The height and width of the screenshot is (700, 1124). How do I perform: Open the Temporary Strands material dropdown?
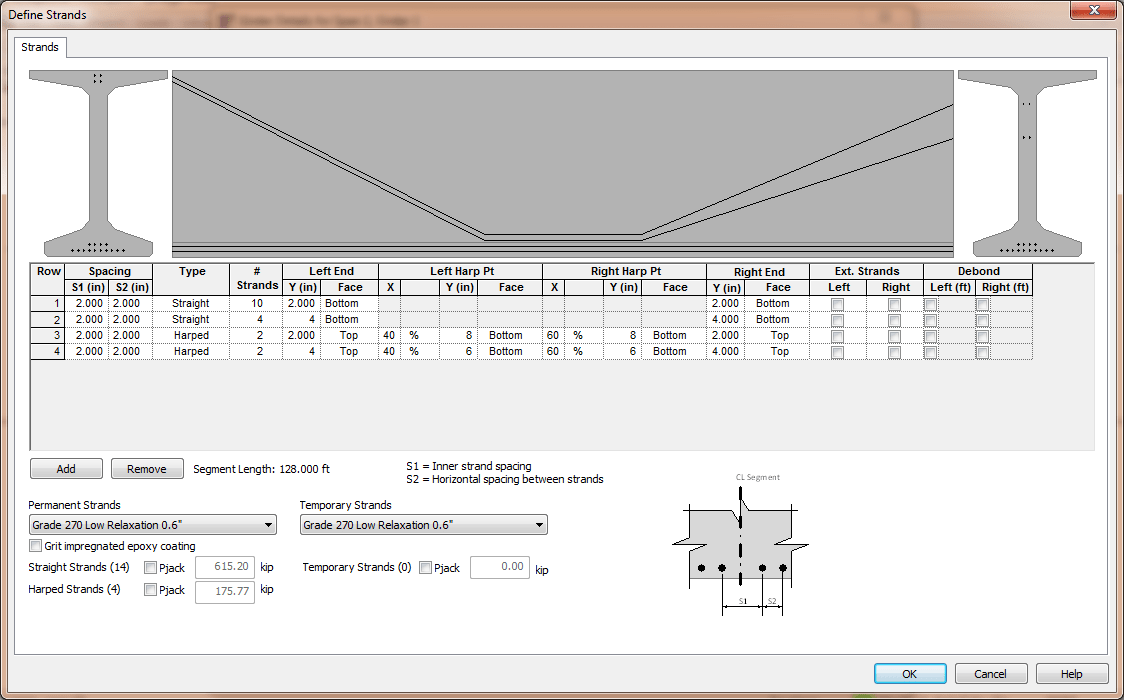point(538,524)
